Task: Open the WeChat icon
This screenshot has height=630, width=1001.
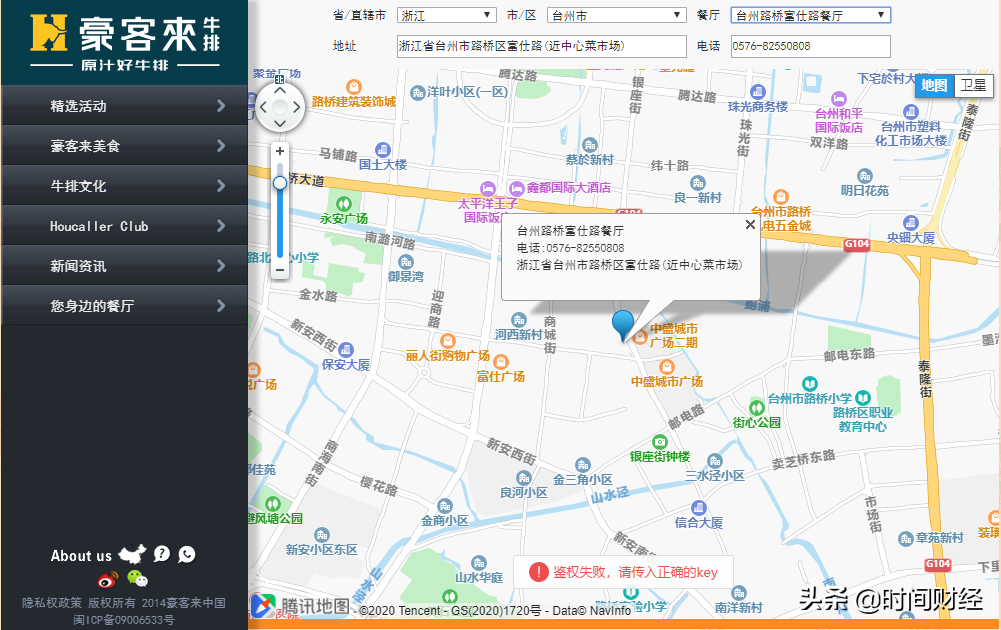Action: 137,578
